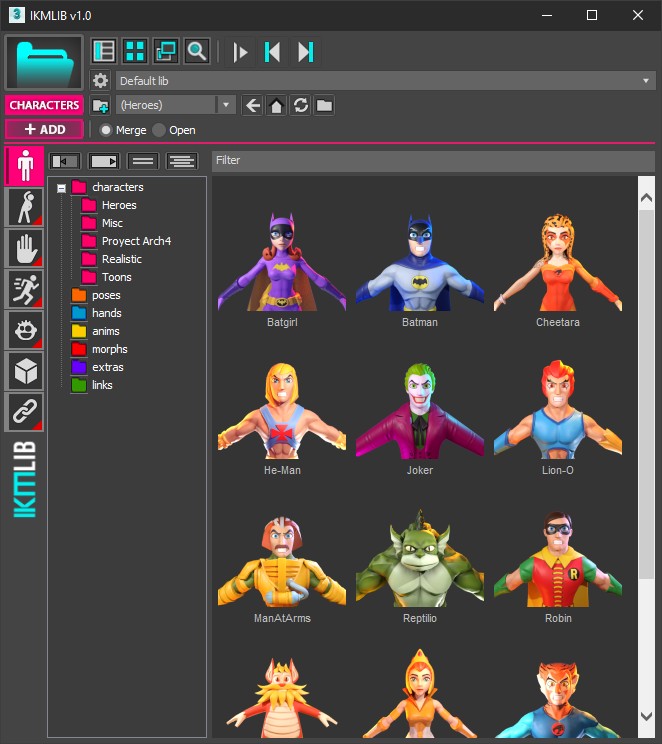Screen dimensions: 662x744
Task: Click the Filter input field
Action: click(x=432, y=160)
